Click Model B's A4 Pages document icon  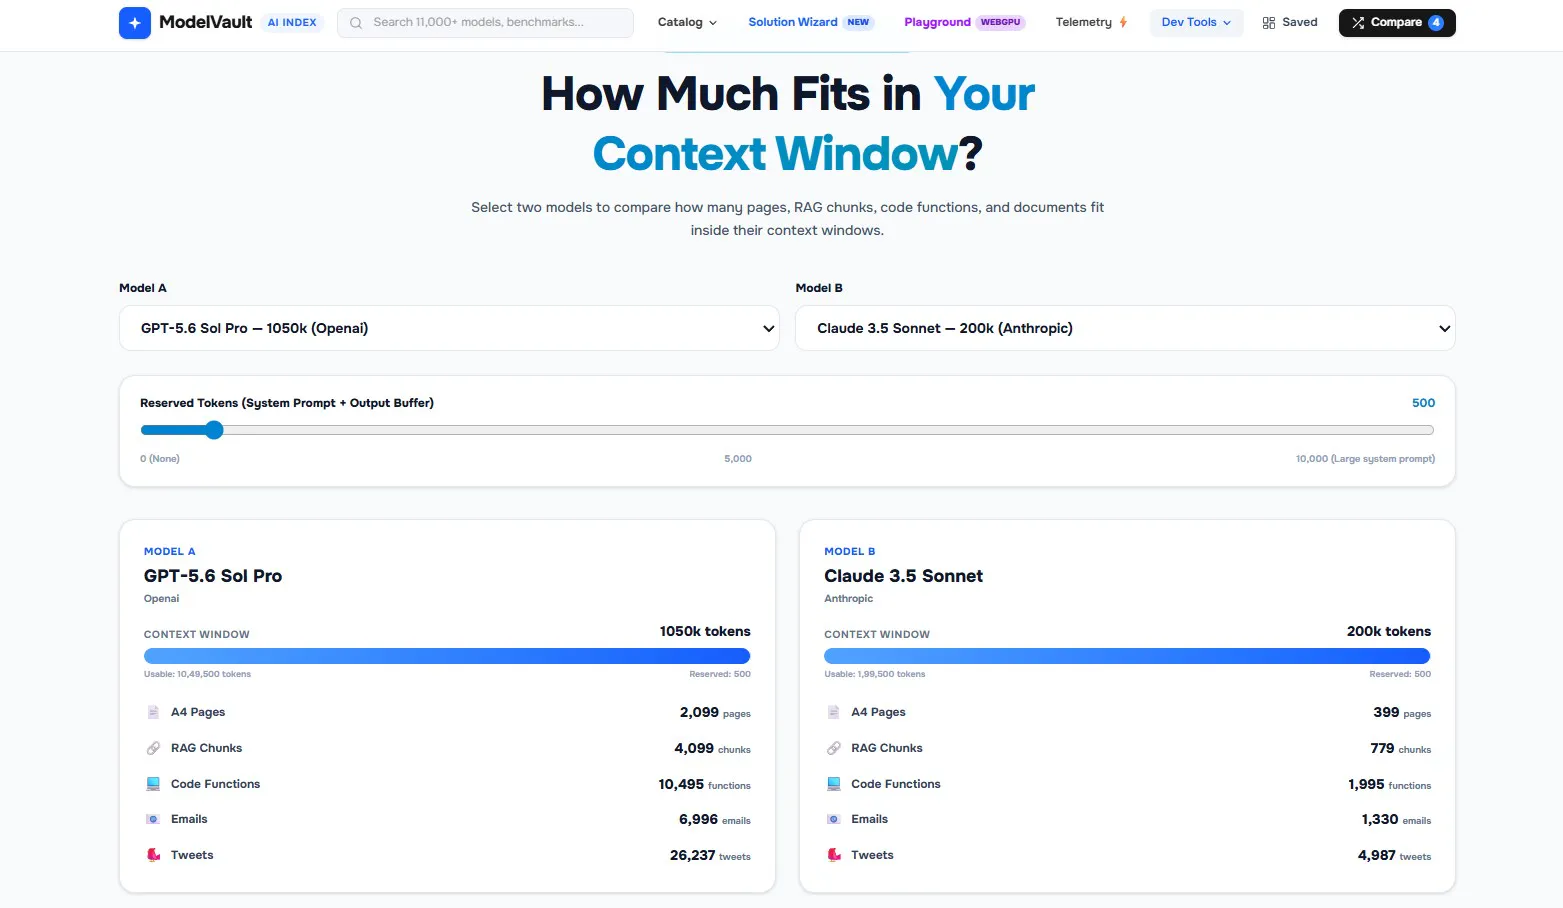pos(834,712)
